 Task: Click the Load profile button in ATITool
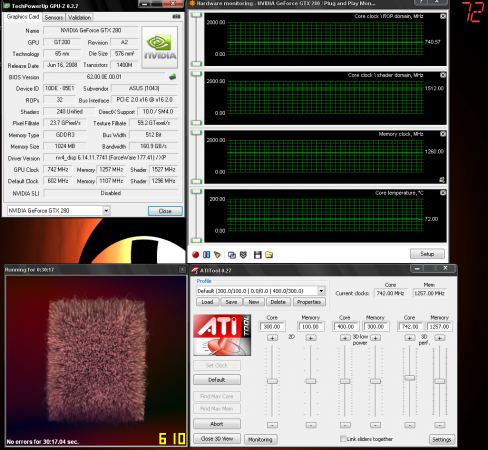pos(207,302)
